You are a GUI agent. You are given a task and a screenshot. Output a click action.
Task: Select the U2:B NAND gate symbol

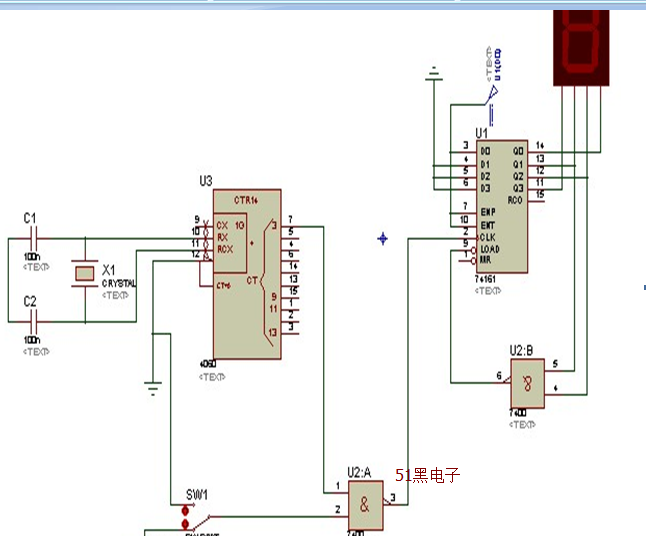[527, 384]
